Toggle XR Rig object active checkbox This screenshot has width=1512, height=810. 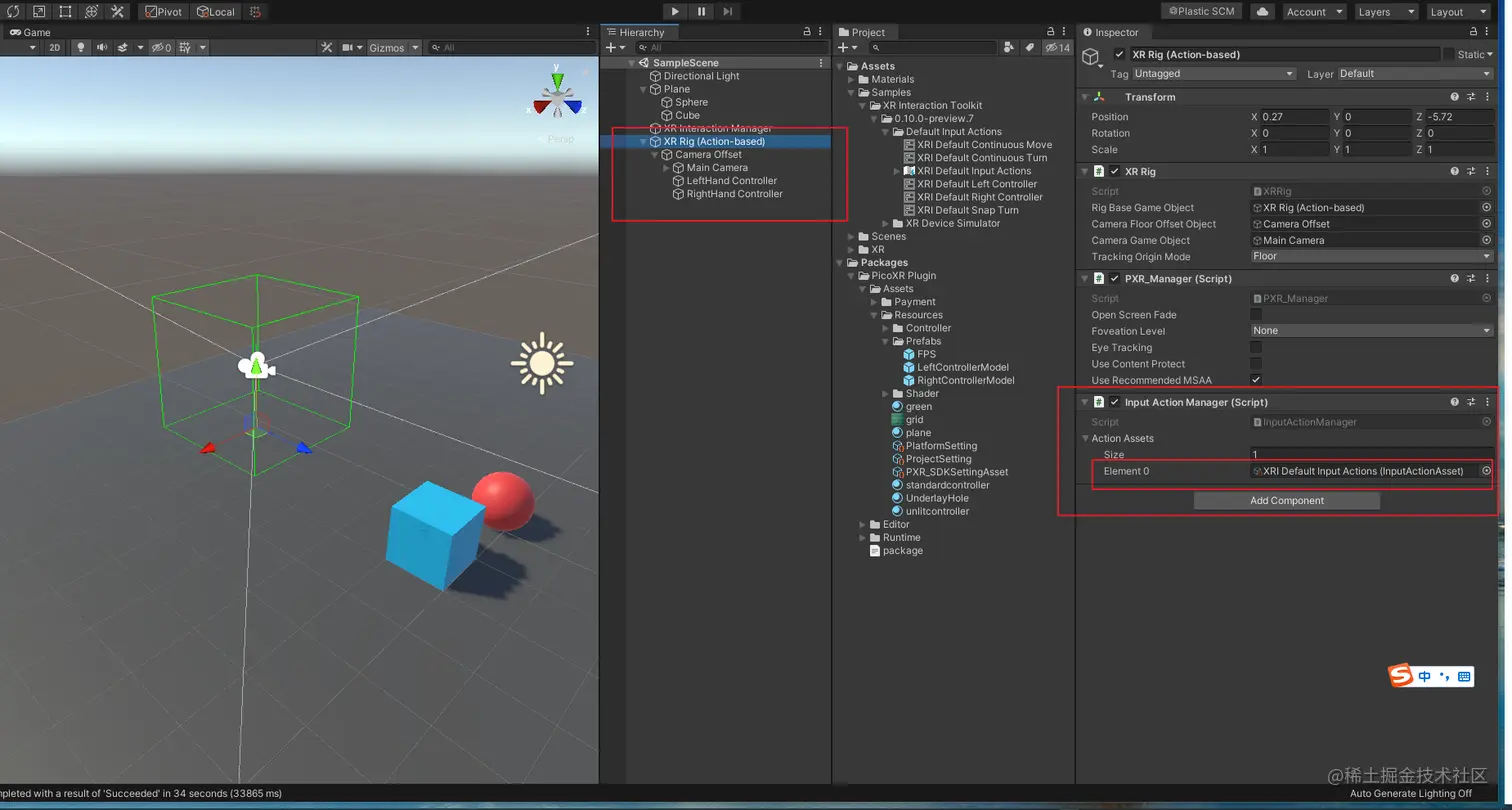(x=1120, y=54)
